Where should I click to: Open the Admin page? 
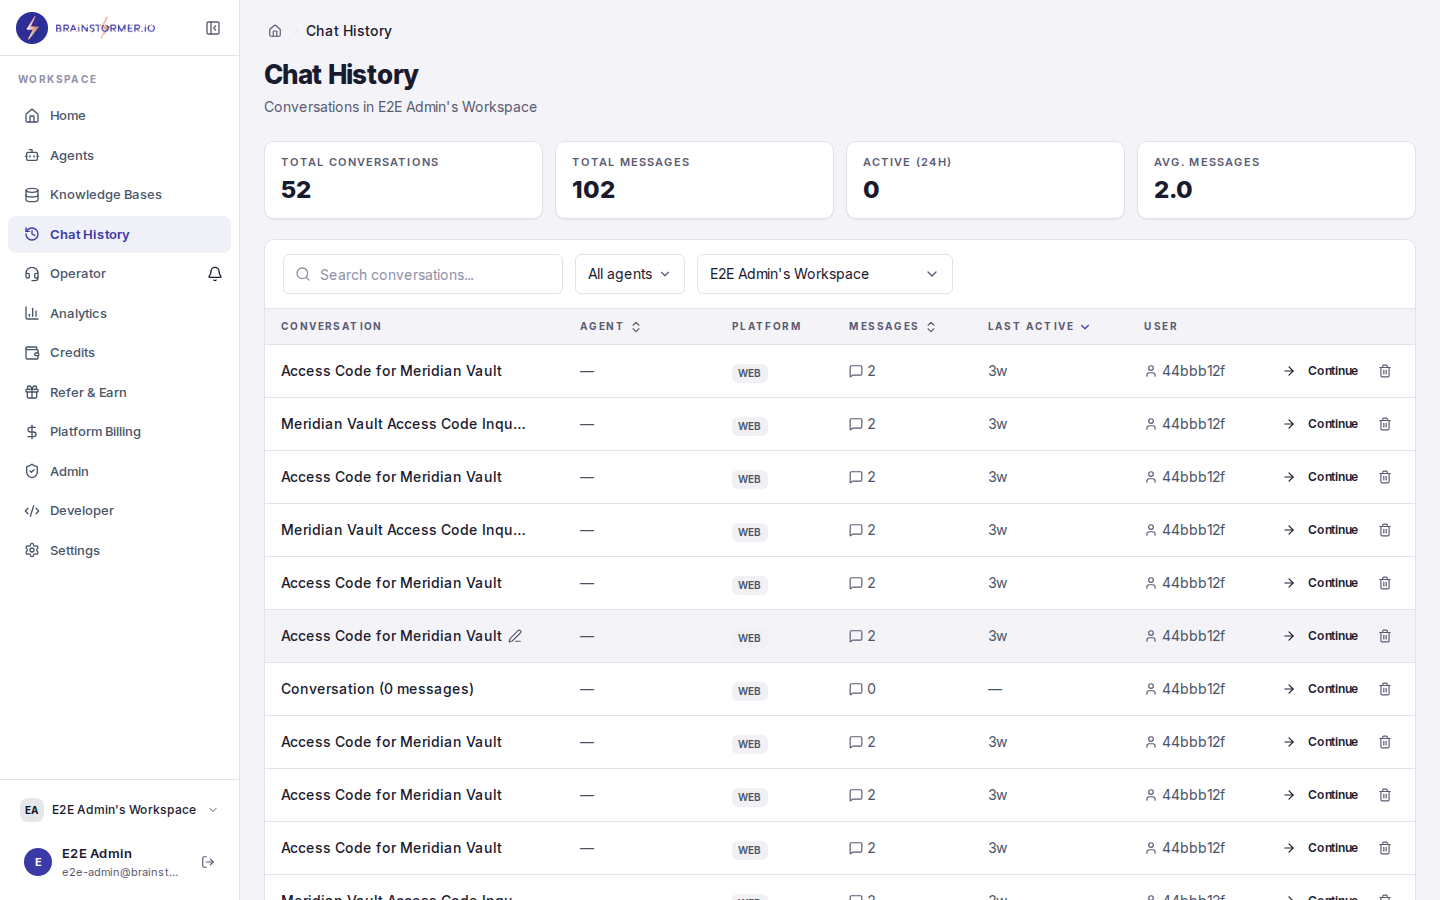(119, 471)
